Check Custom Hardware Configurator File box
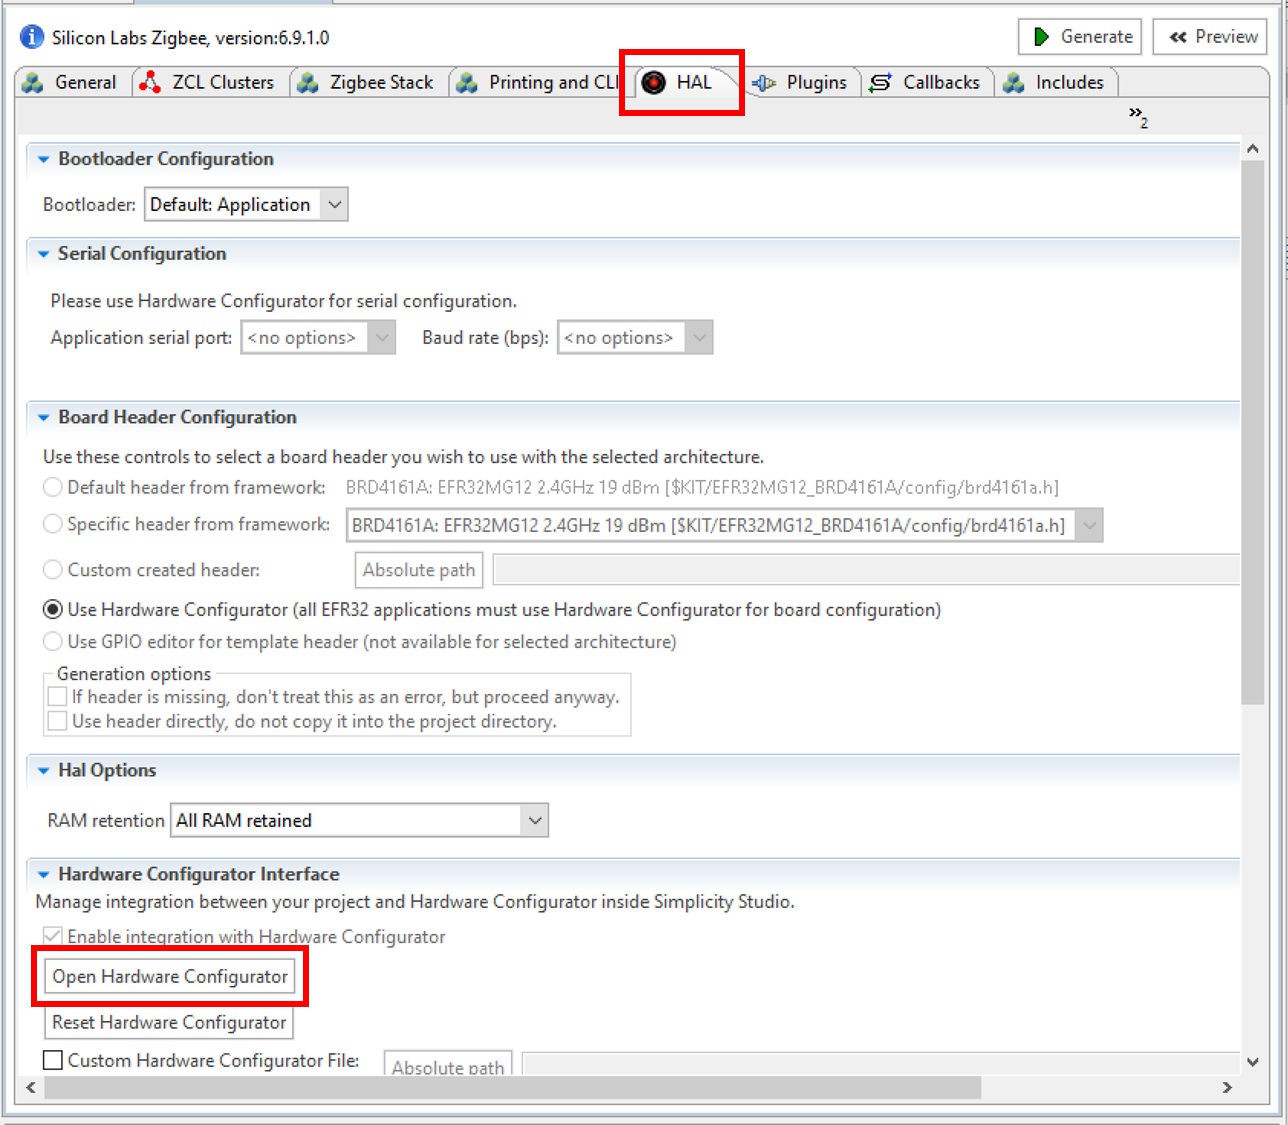 pos(53,1060)
